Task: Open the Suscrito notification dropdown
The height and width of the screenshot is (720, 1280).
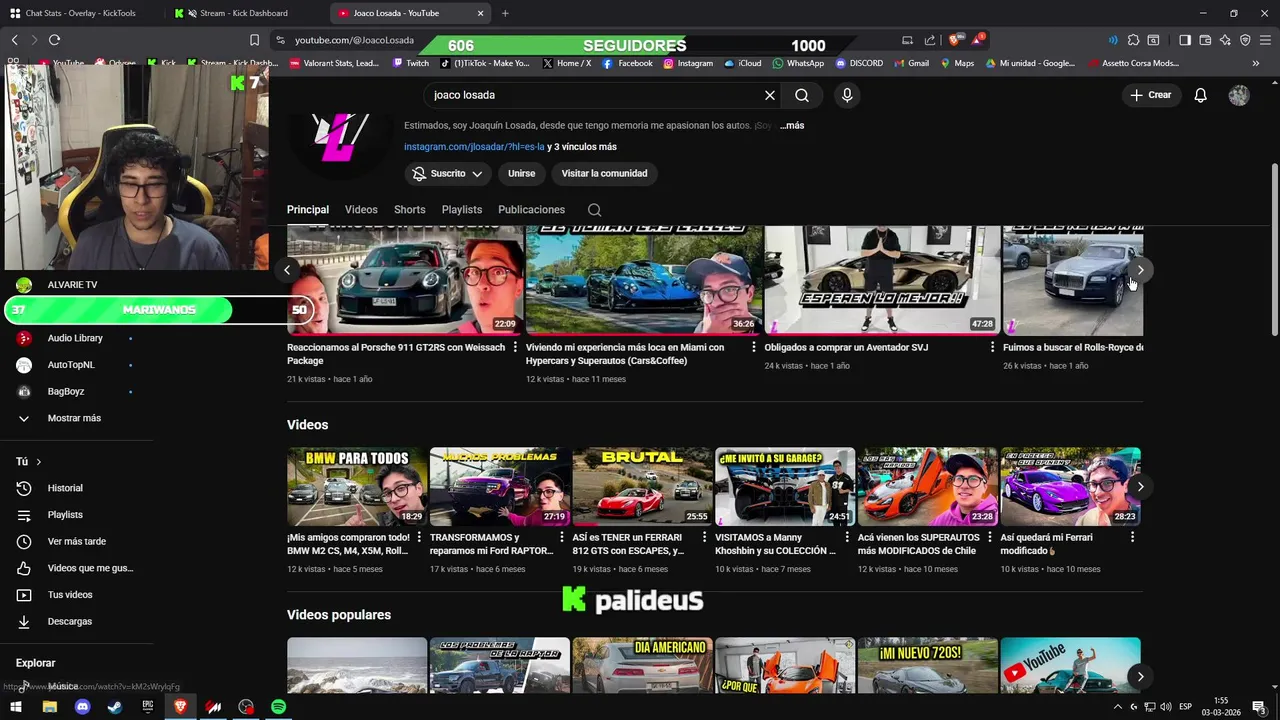Action: (448, 174)
